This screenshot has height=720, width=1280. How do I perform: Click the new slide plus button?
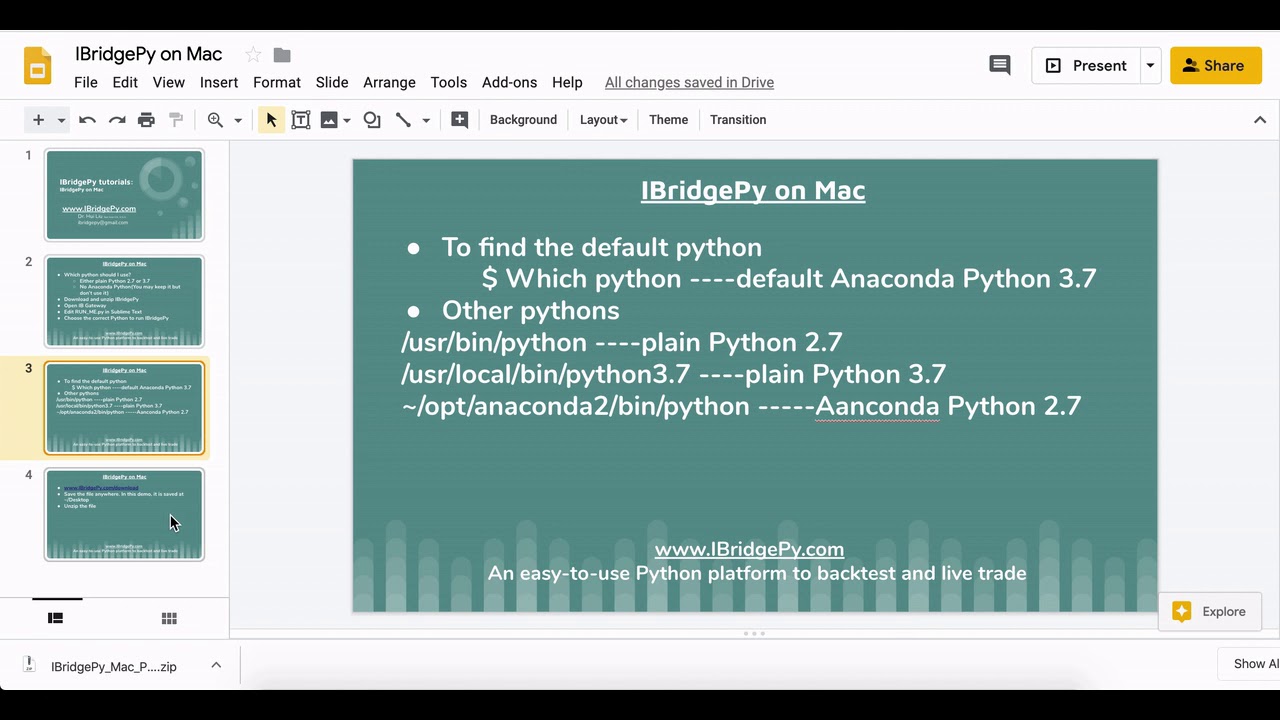click(x=38, y=120)
